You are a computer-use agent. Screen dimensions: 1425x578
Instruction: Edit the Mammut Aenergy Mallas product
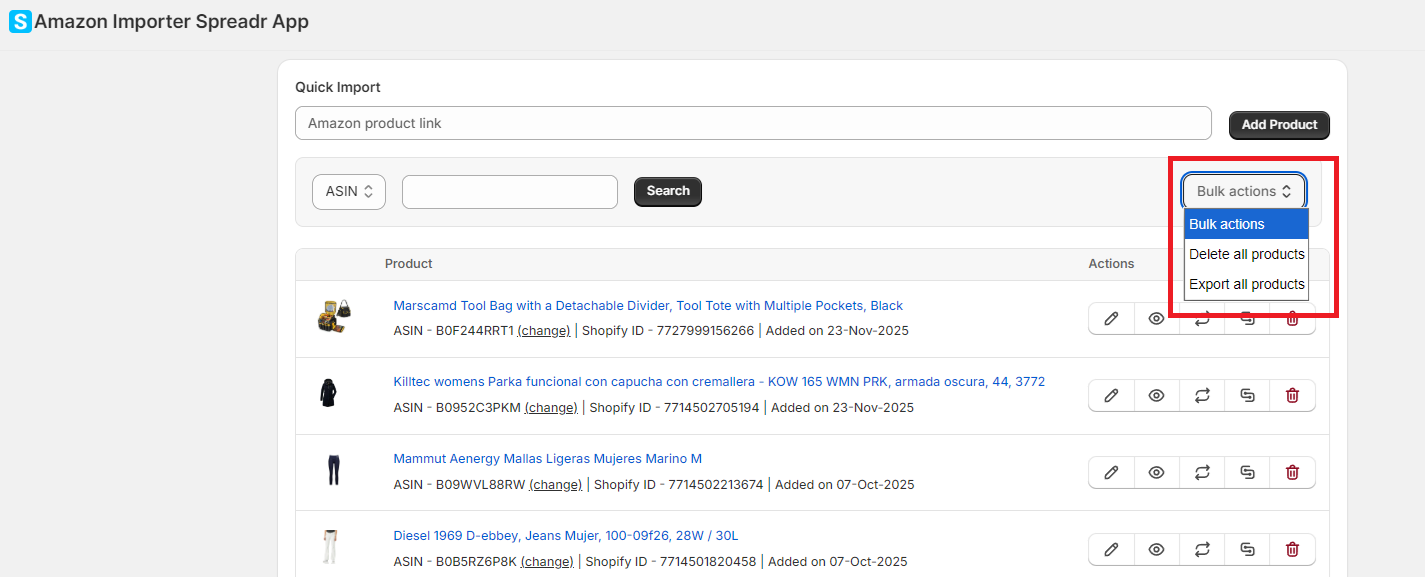click(x=1111, y=472)
